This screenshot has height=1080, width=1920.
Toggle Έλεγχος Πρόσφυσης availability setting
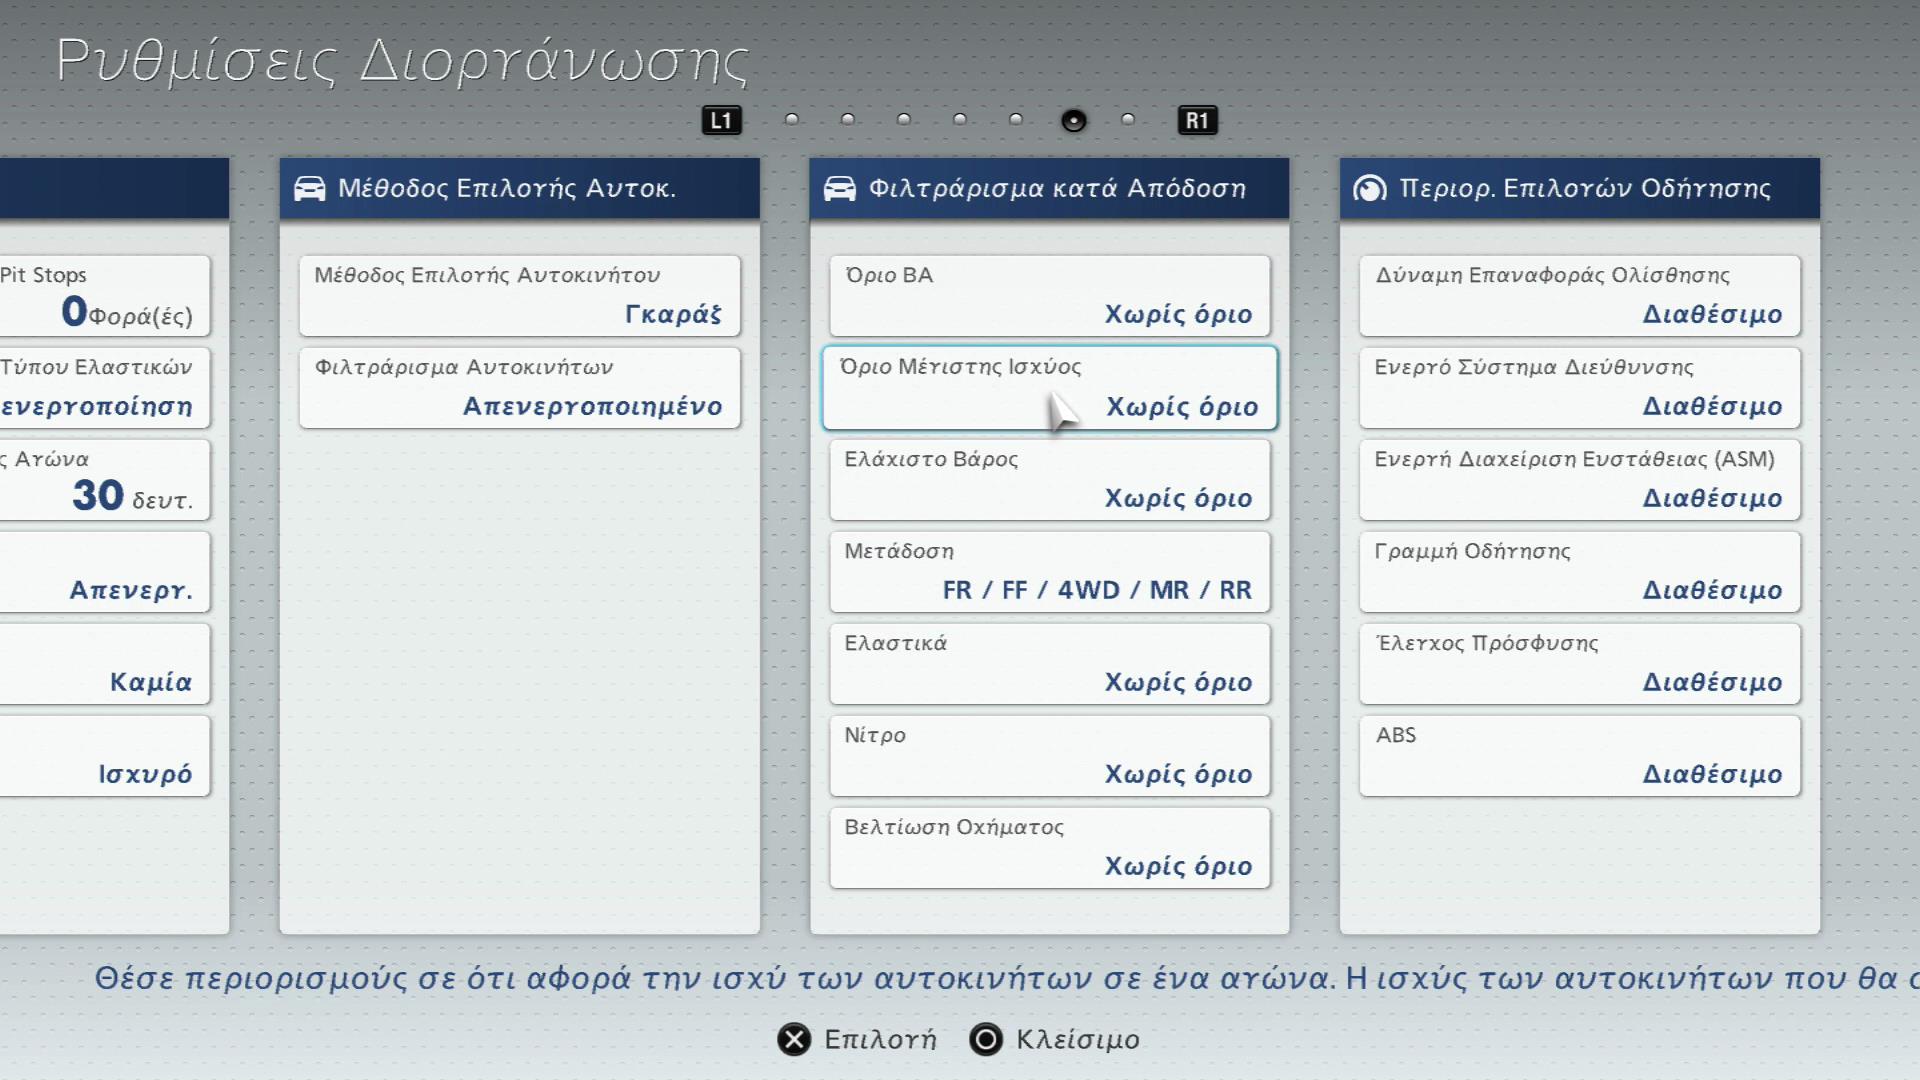(x=1579, y=664)
